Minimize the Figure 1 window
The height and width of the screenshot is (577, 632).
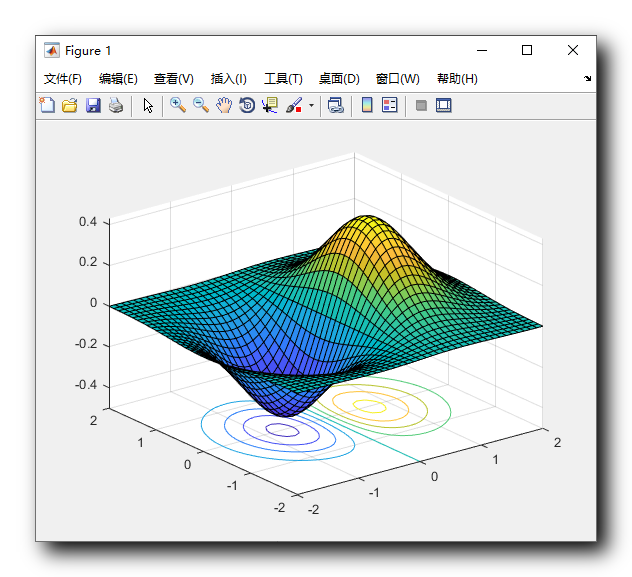[x=482, y=50]
